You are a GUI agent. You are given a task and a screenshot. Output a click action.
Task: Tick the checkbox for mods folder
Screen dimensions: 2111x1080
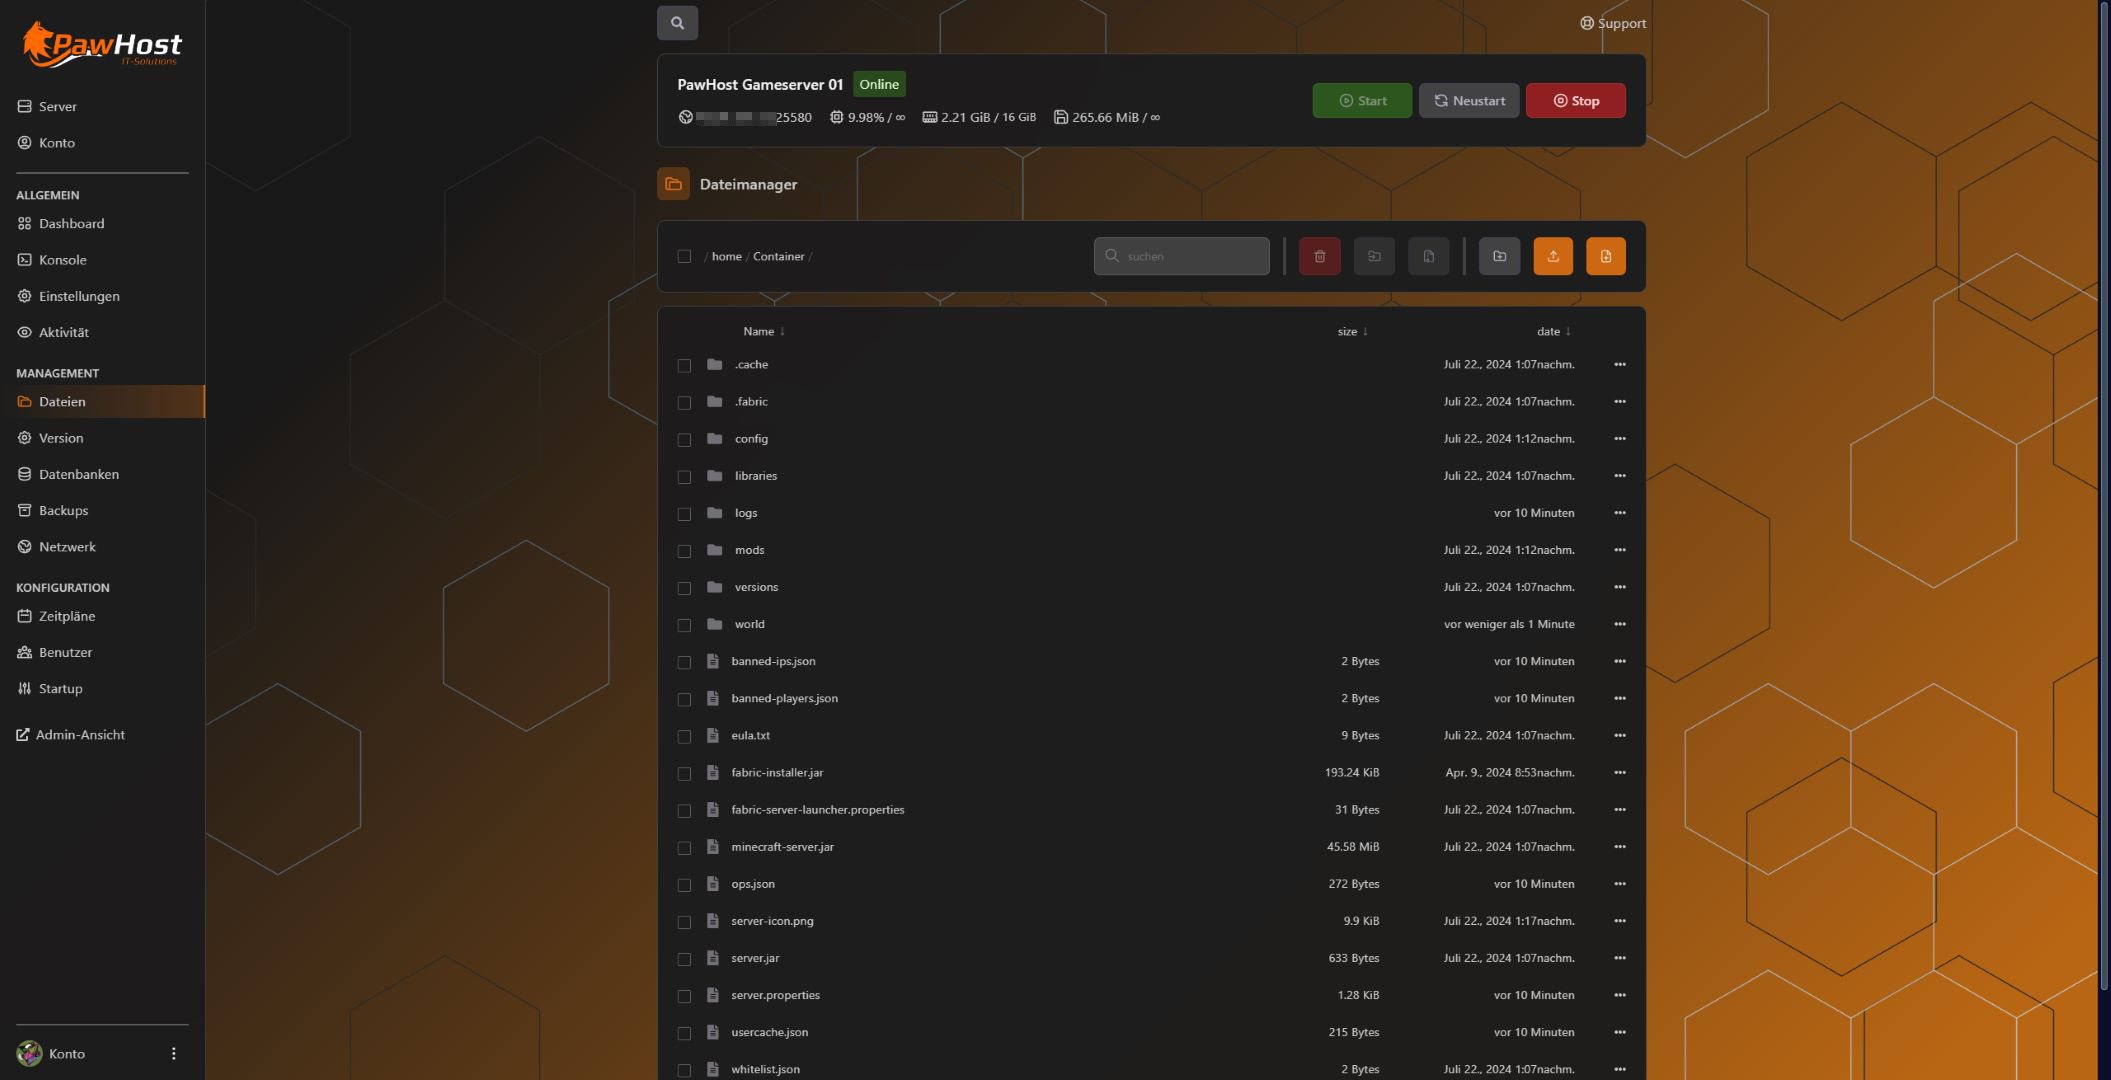(684, 551)
